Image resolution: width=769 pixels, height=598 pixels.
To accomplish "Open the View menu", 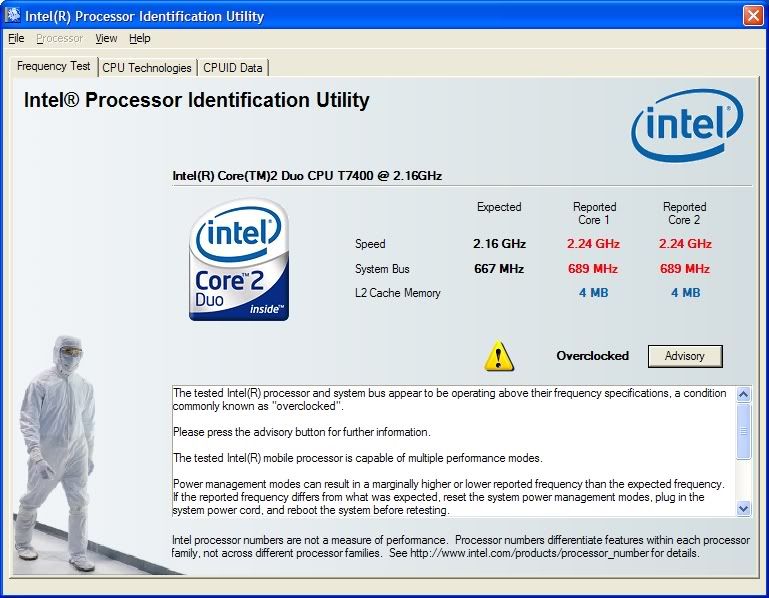I will point(106,38).
